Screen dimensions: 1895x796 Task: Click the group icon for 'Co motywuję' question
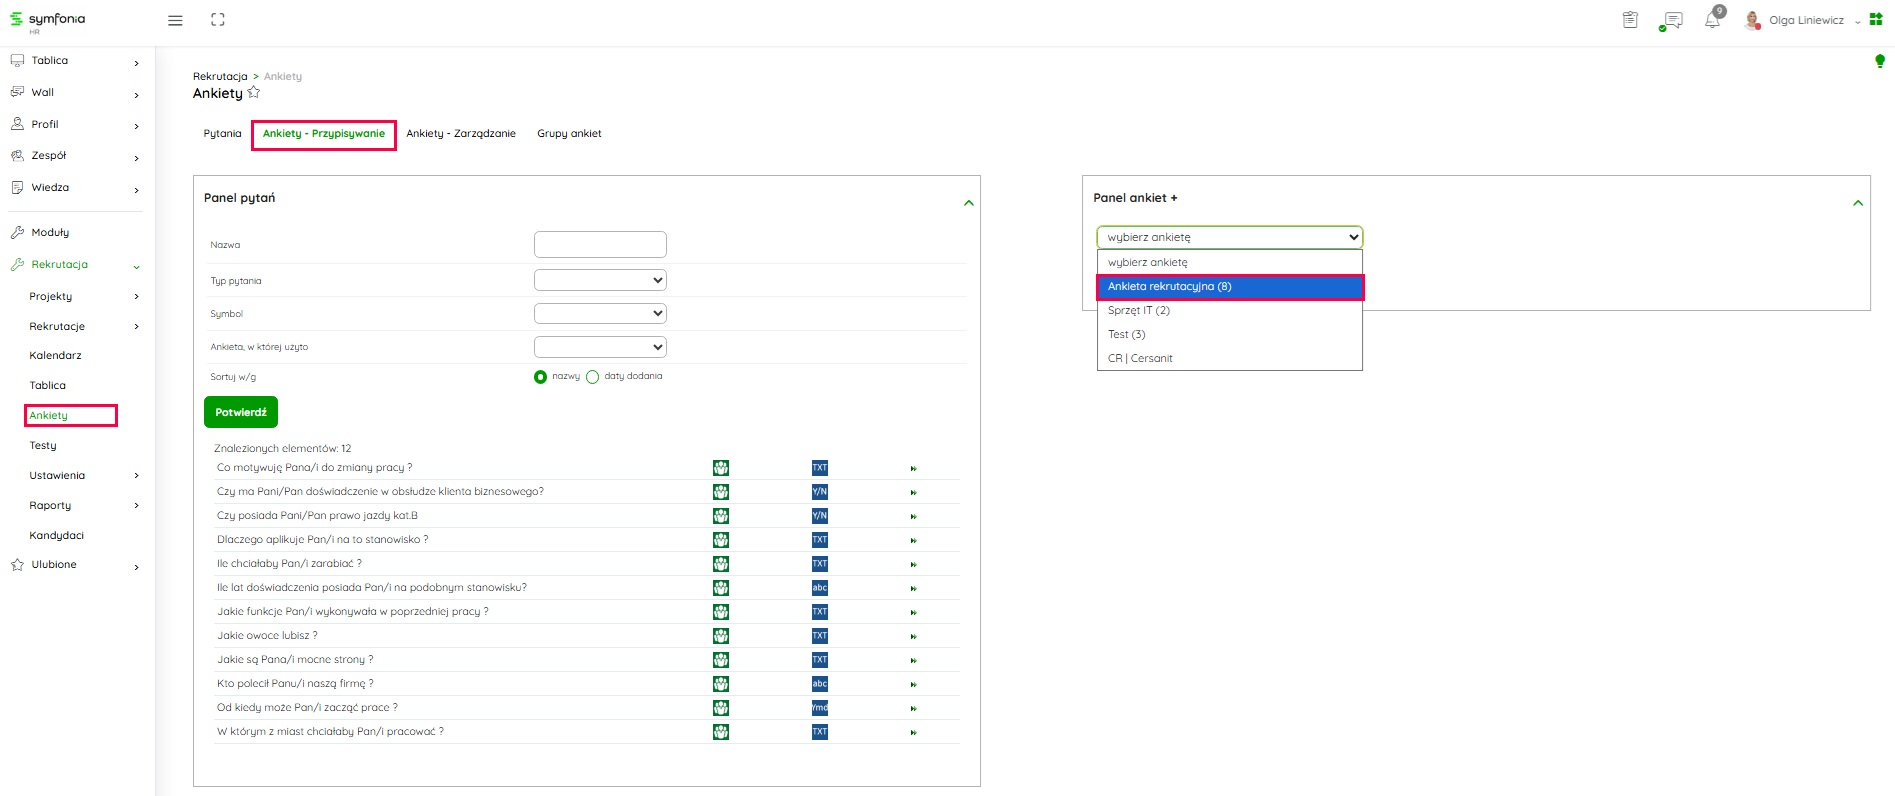pyautogui.click(x=720, y=468)
